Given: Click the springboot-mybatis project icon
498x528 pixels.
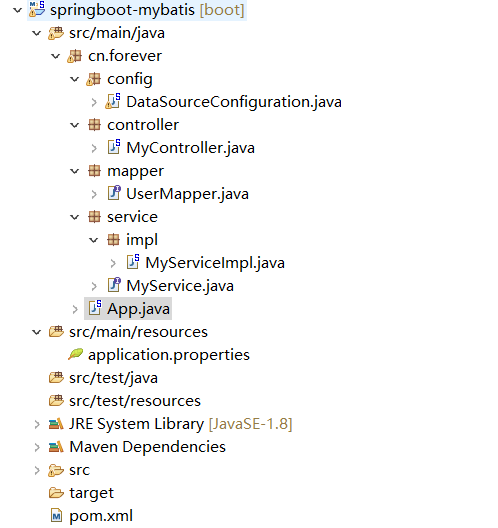Looking at the screenshot, I should point(37,9).
